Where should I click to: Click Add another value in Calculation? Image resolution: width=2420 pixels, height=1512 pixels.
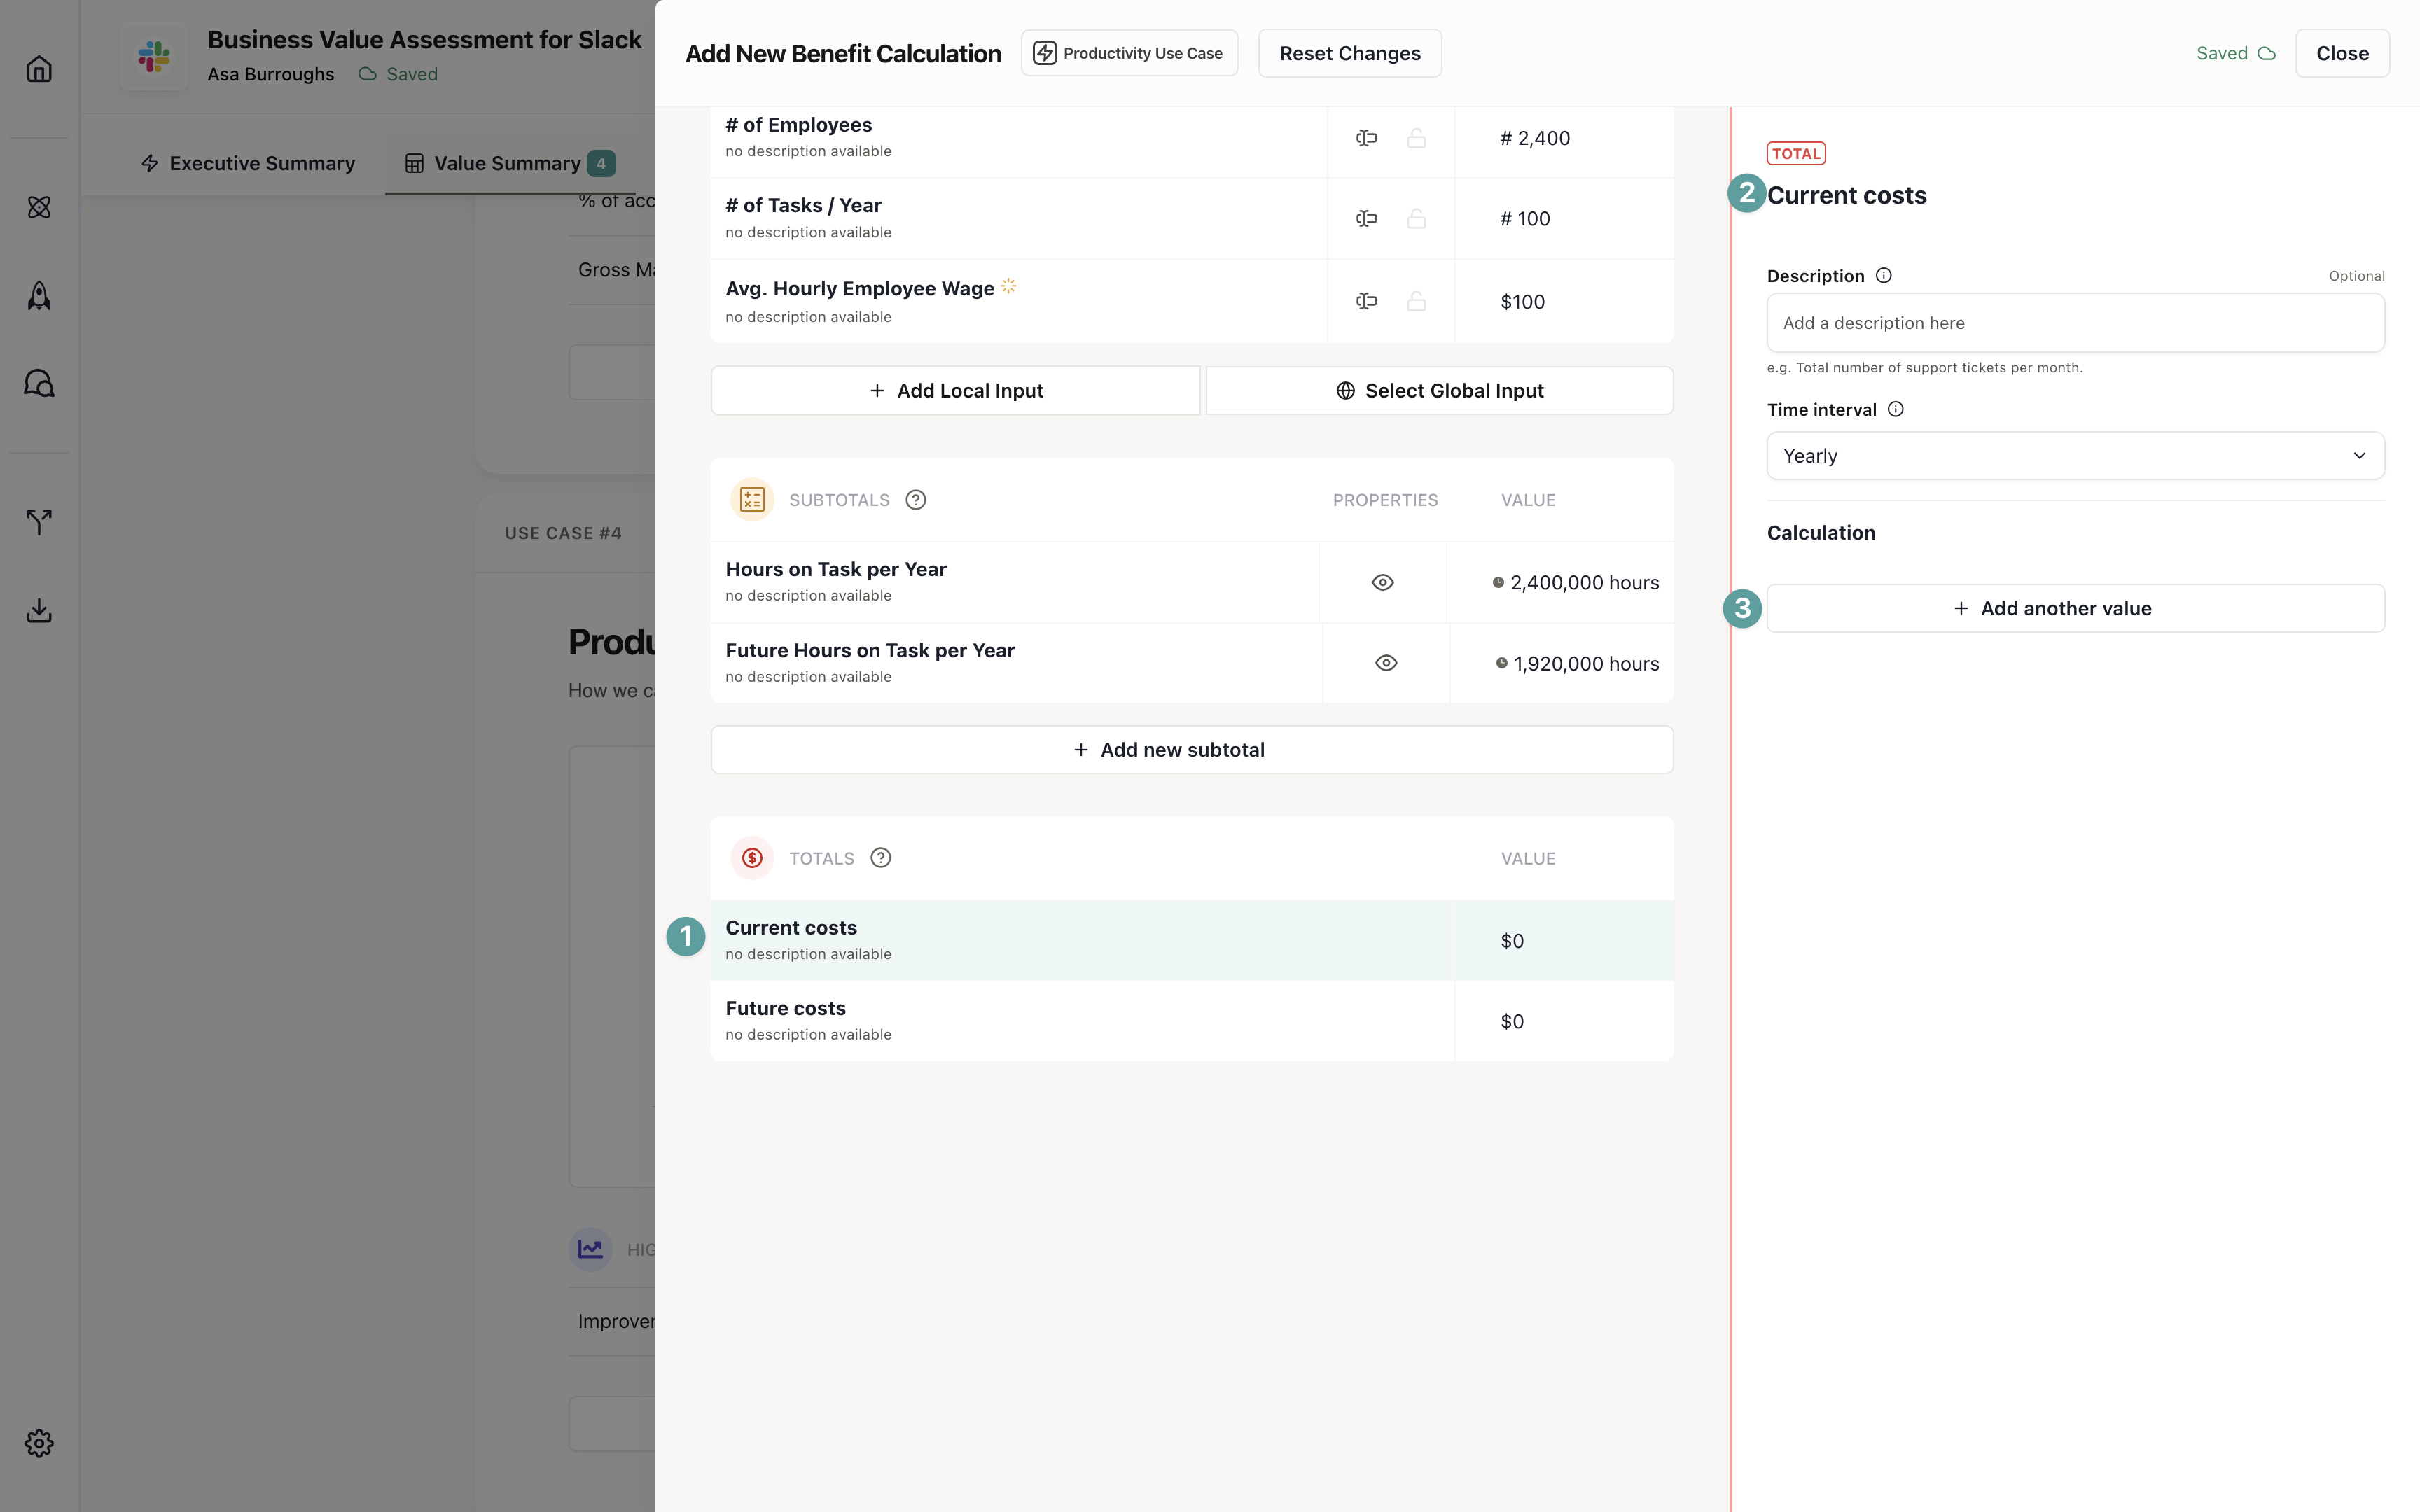click(x=2075, y=608)
